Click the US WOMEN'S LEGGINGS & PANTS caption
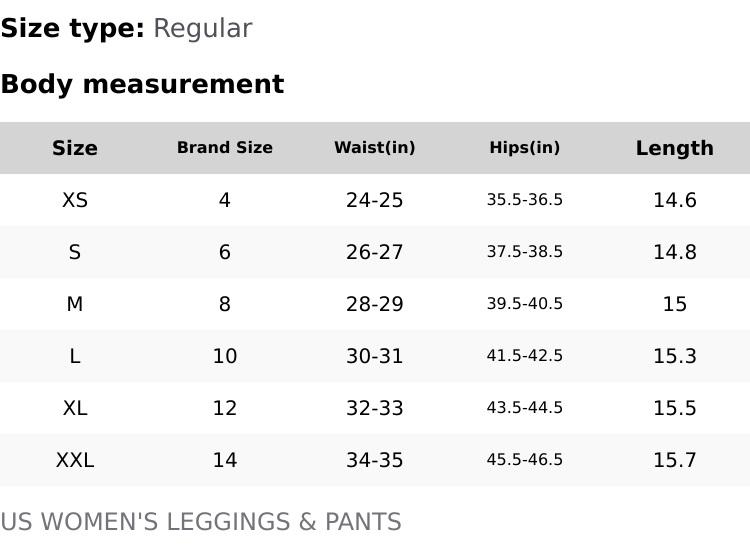The height and width of the screenshot is (558, 750). [200, 522]
